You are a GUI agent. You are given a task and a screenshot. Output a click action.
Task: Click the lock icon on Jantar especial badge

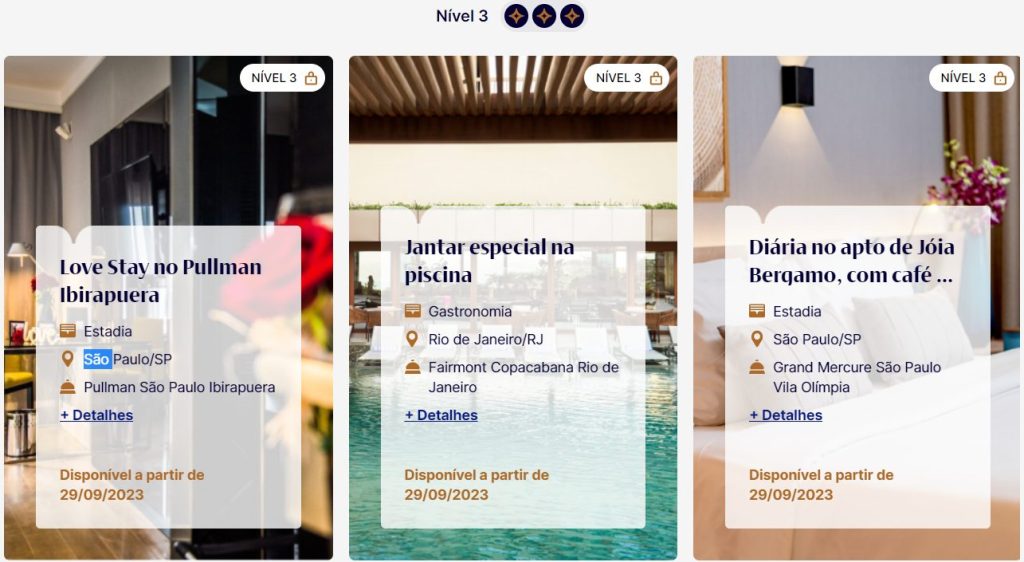pos(656,78)
